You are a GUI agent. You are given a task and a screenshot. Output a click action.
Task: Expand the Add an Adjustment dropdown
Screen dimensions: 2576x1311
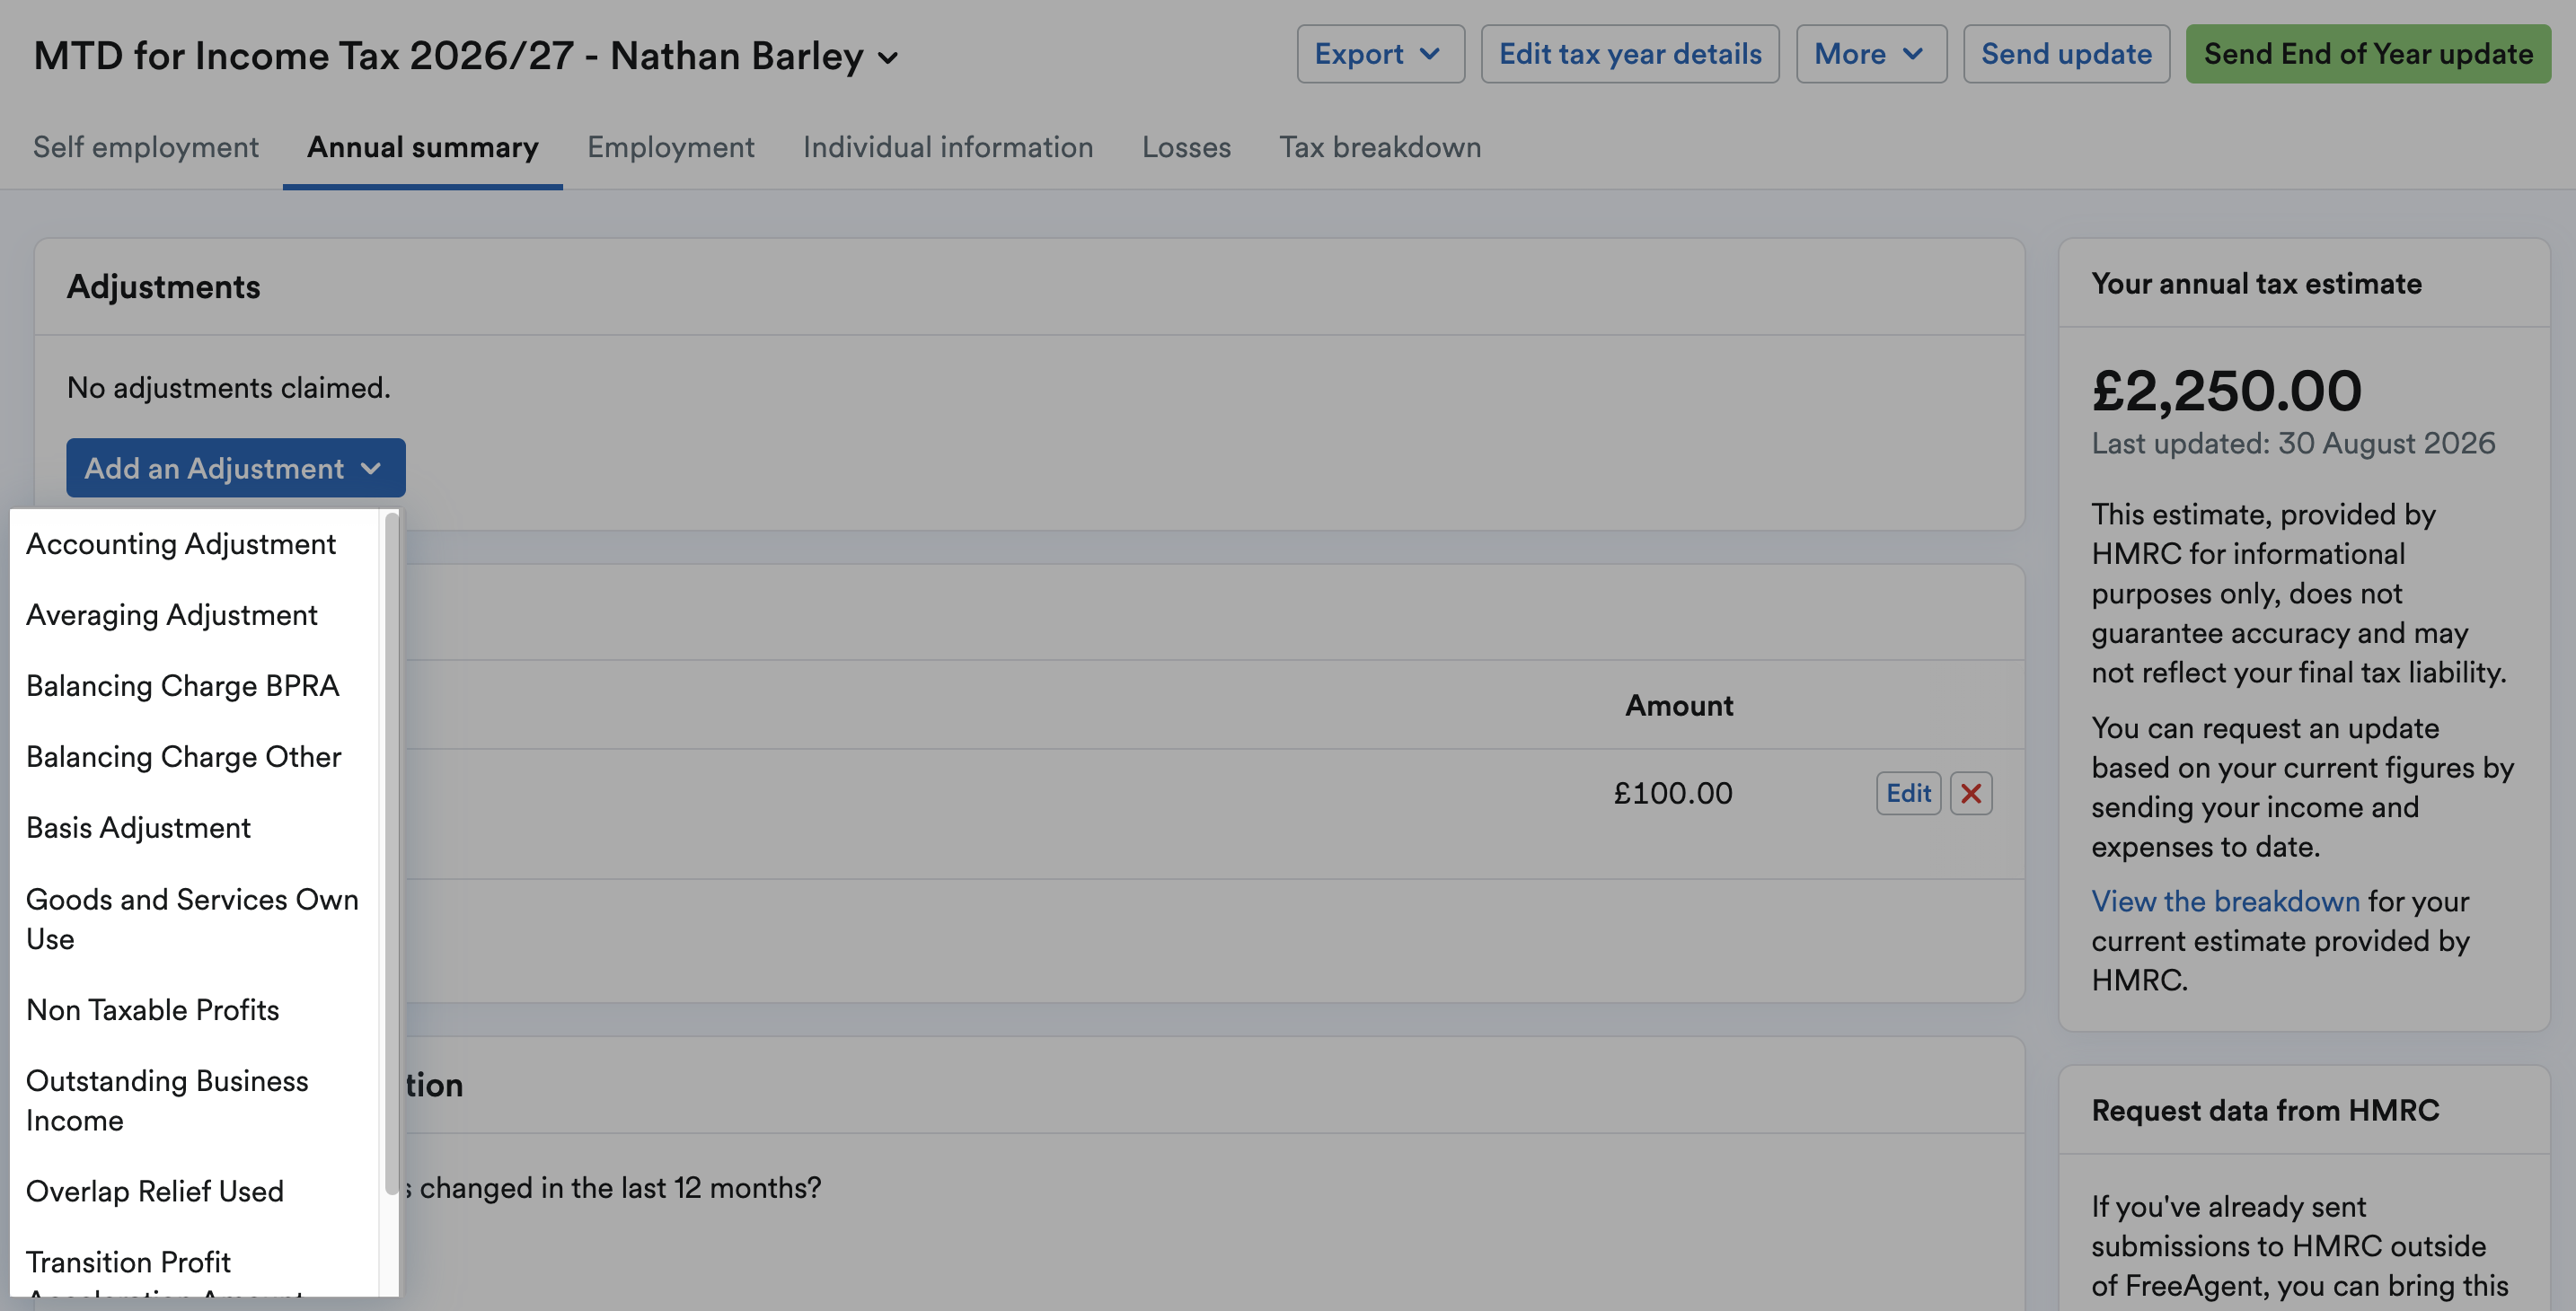236,467
